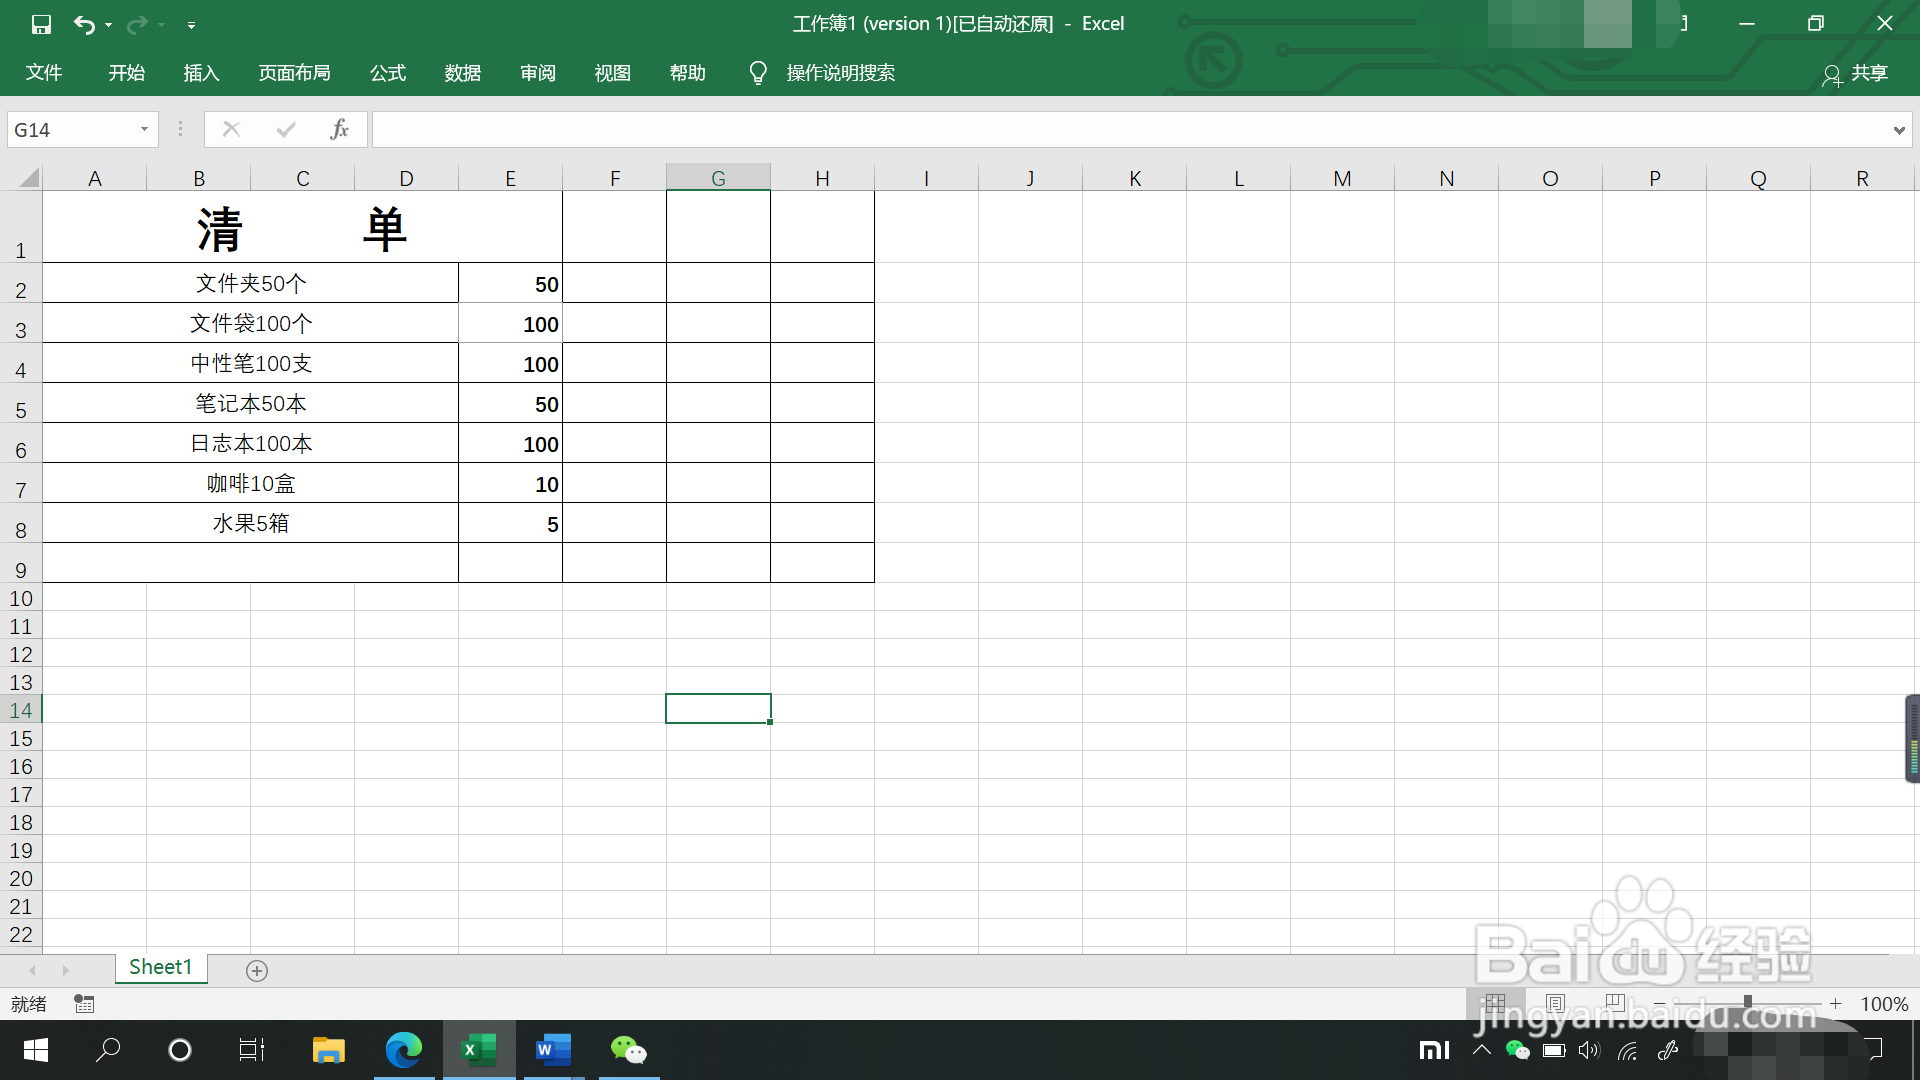Click the 共享 share button
The image size is (1920, 1080).
[x=1856, y=74]
